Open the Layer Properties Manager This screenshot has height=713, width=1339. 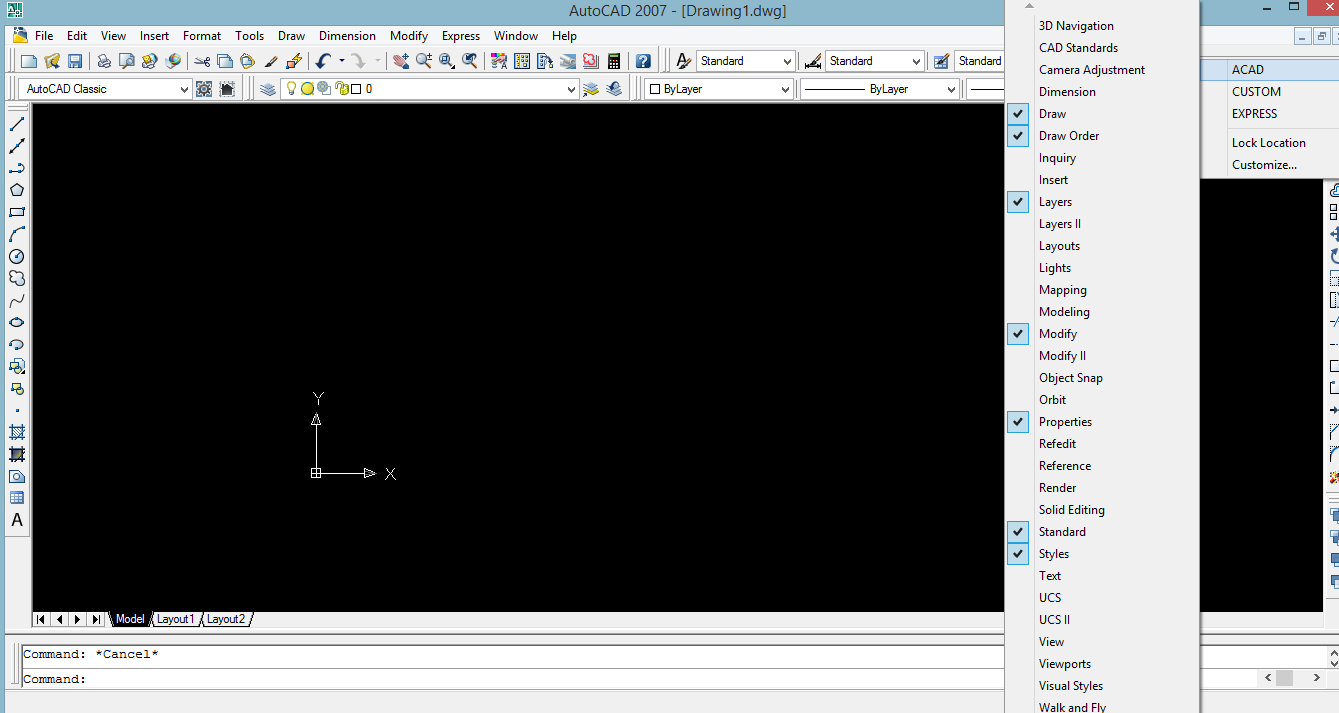pyautogui.click(x=268, y=88)
